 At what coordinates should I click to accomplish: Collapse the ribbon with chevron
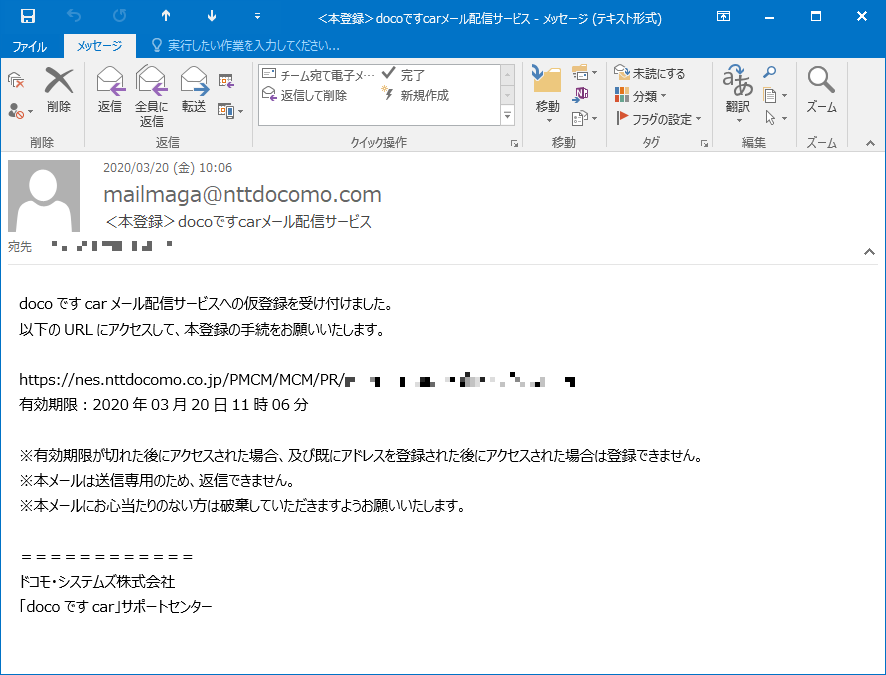pyautogui.click(x=870, y=143)
